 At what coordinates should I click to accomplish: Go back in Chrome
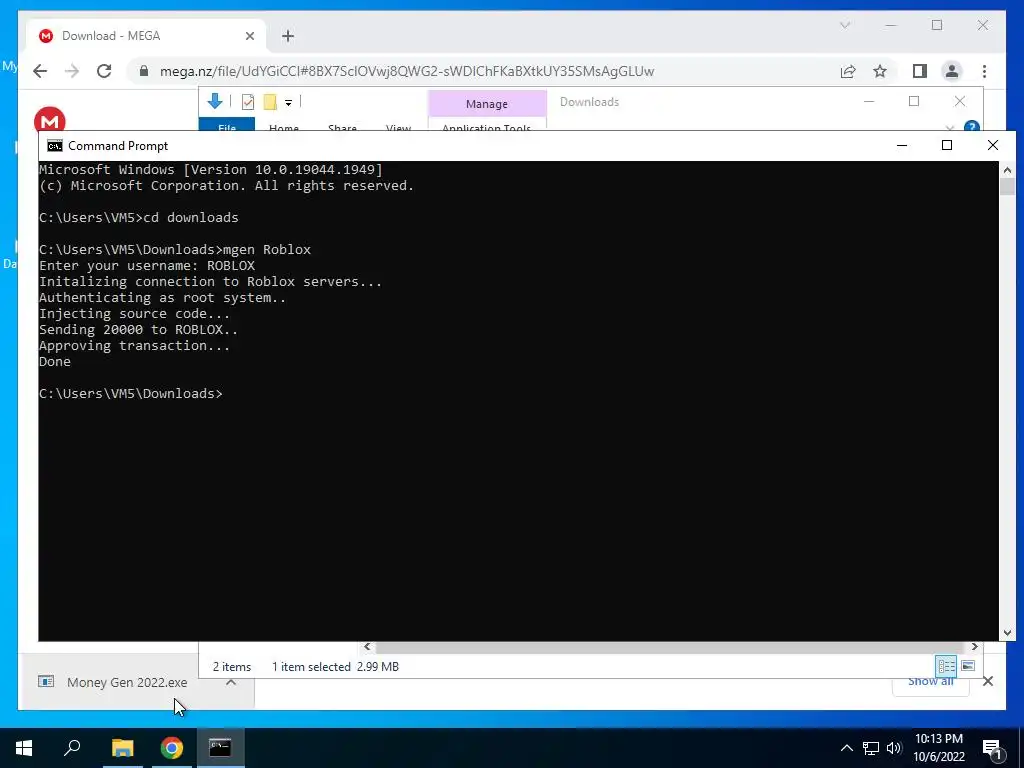coord(40,71)
